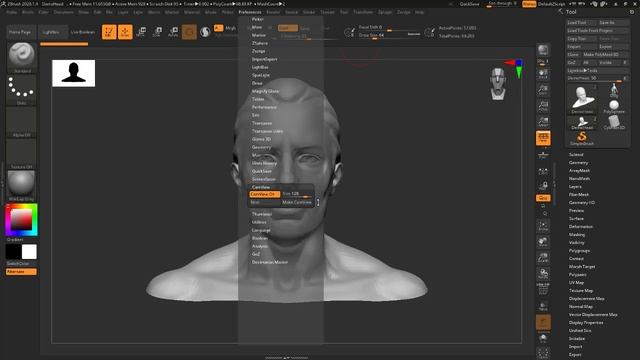
Task: Select the Cylinder3D tool icon
Action: point(614,122)
